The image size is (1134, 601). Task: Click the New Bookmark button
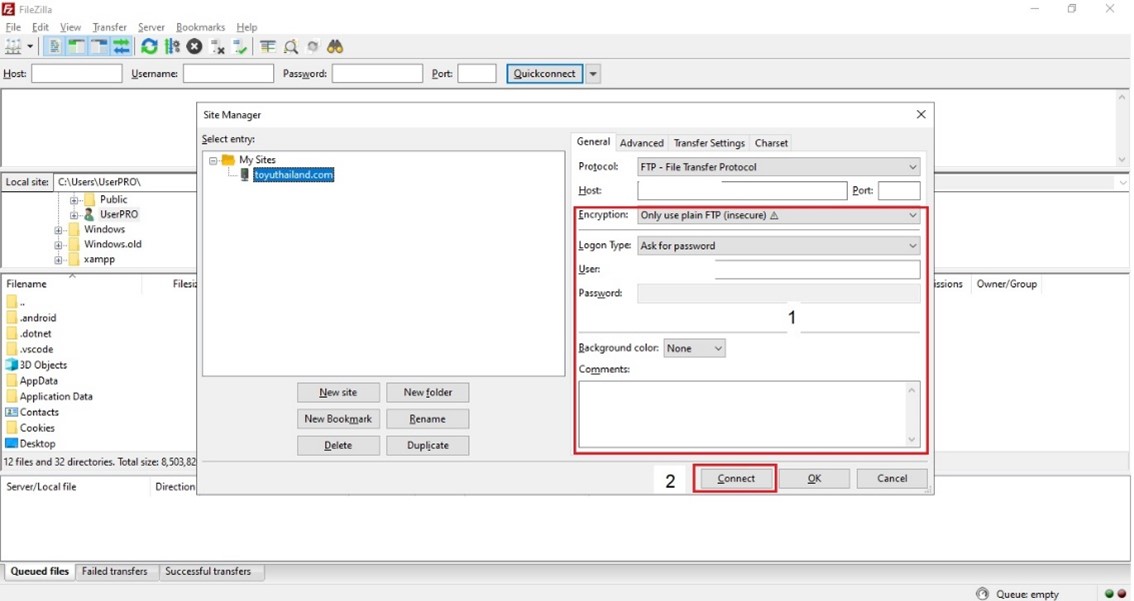click(x=338, y=419)
